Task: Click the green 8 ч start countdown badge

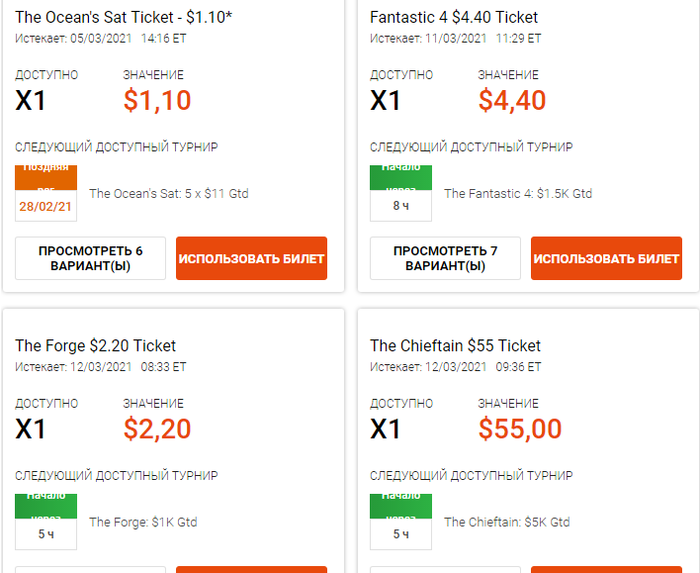Action: coord(401,193)
